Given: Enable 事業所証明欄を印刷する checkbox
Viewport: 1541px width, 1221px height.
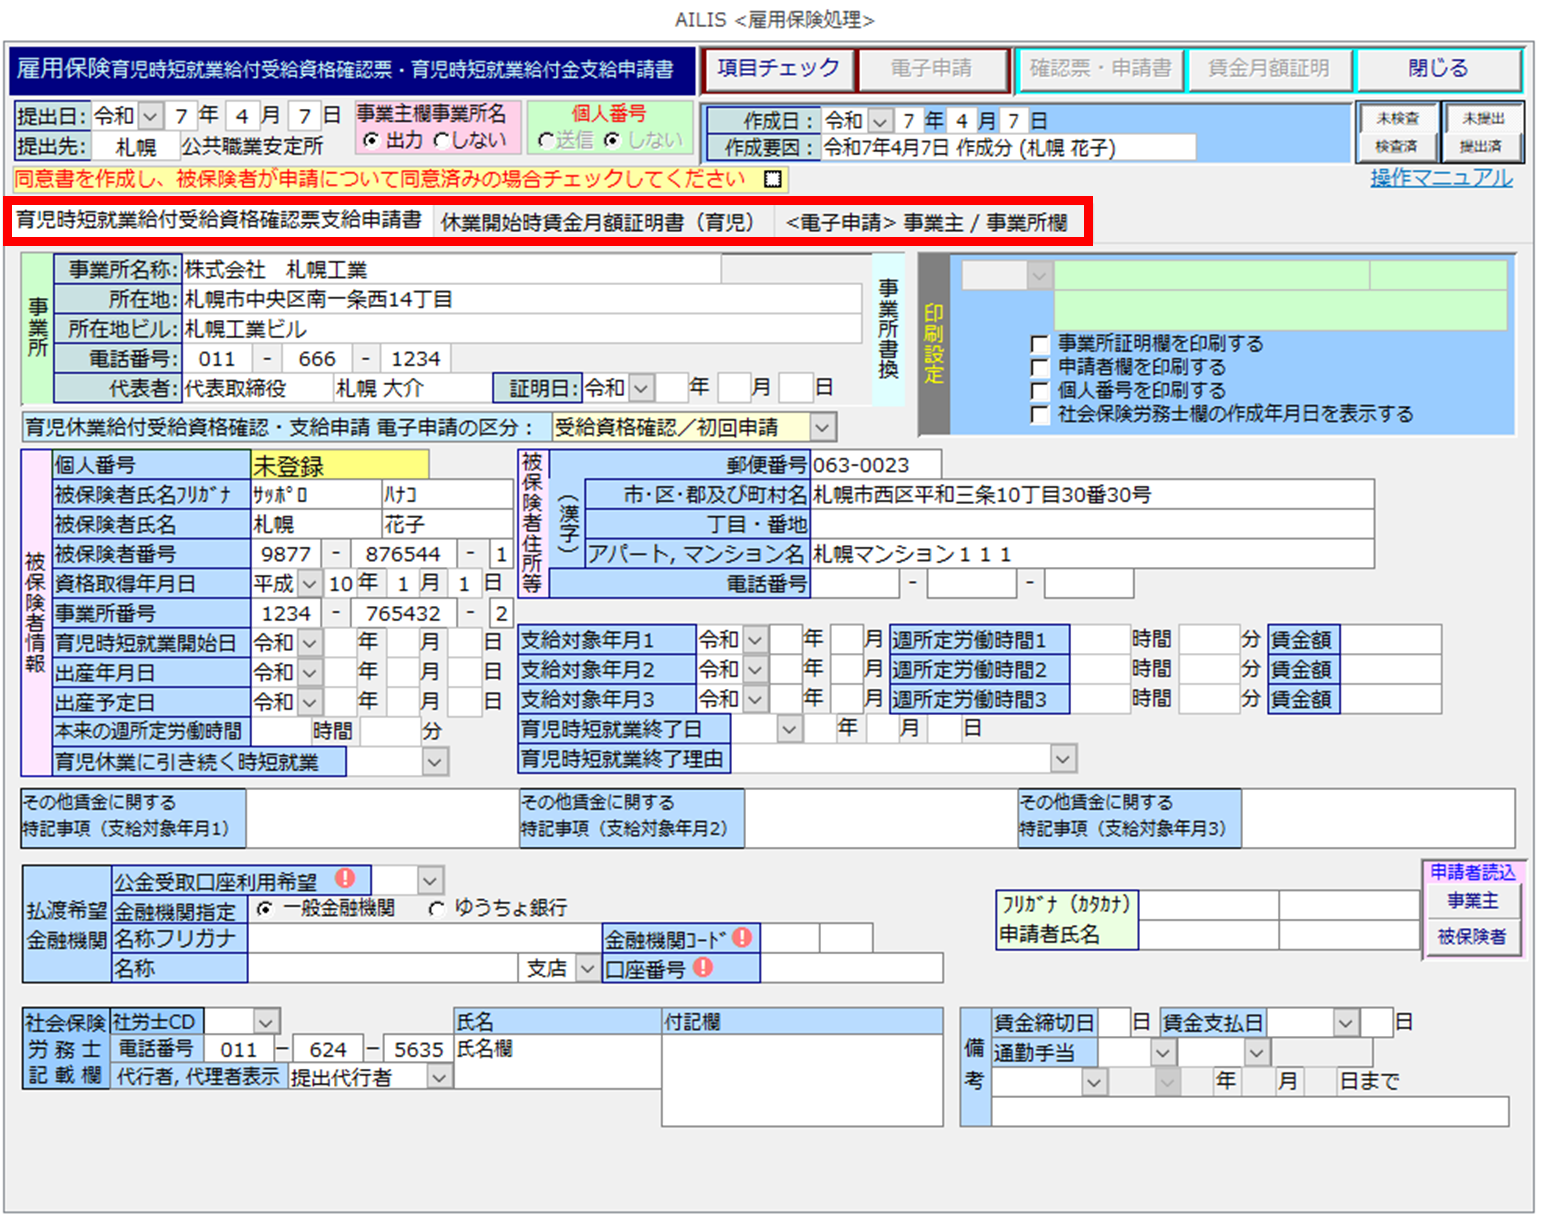Looking at the screenshot, I should (x=1040, y=345).
